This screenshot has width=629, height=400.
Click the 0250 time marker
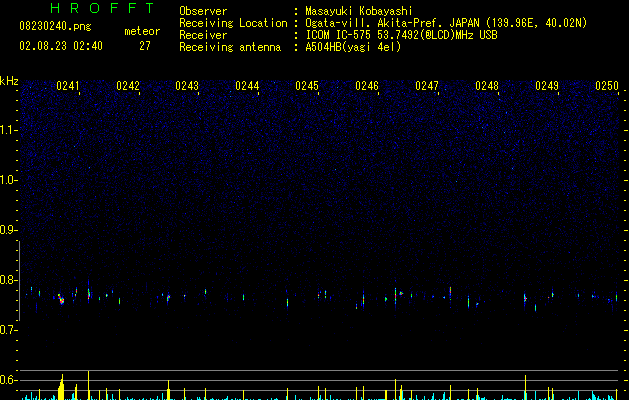pos(607,86)
